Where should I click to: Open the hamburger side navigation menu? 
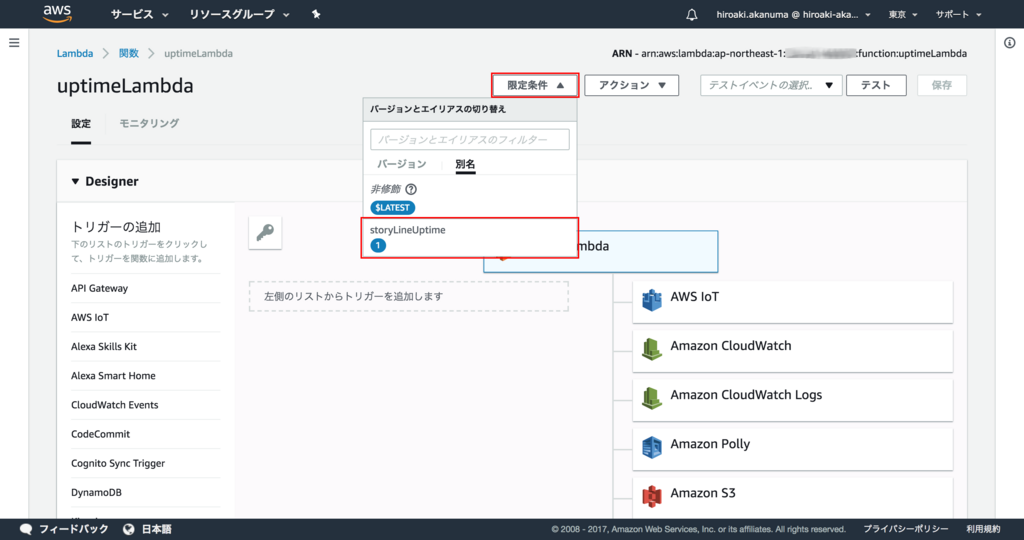click(x=14, y=43)
